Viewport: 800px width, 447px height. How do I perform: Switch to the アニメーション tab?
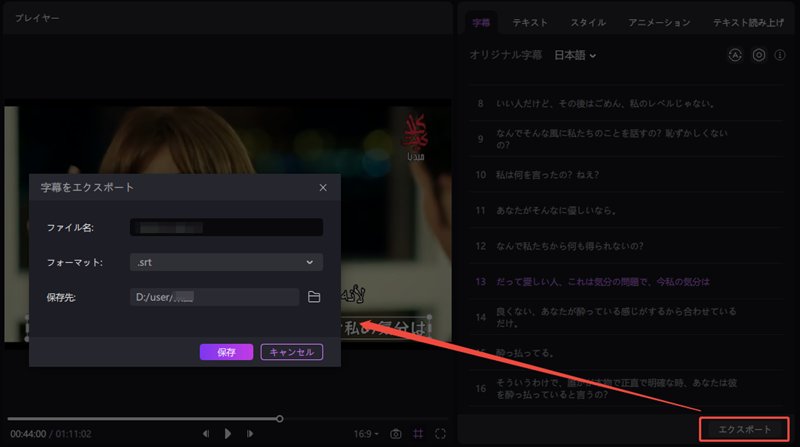[659, 23]
